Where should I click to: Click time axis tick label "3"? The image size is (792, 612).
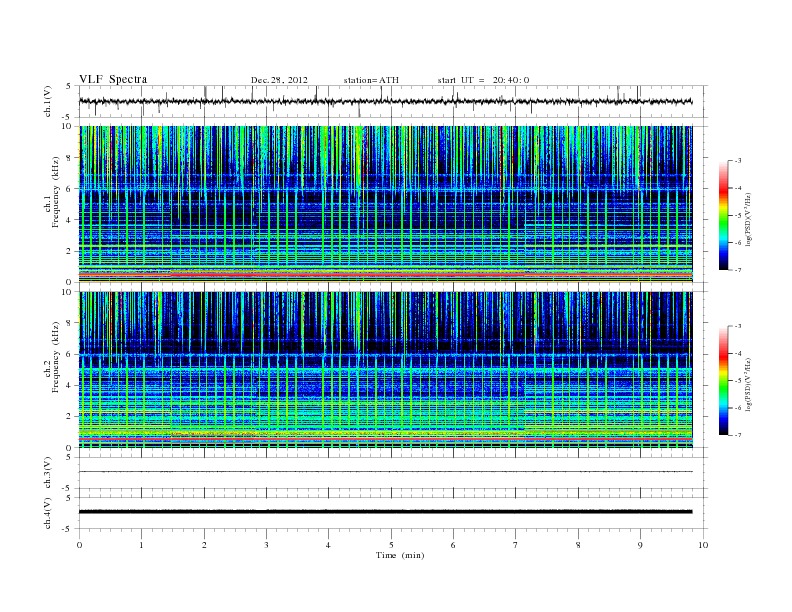[266, 545]
